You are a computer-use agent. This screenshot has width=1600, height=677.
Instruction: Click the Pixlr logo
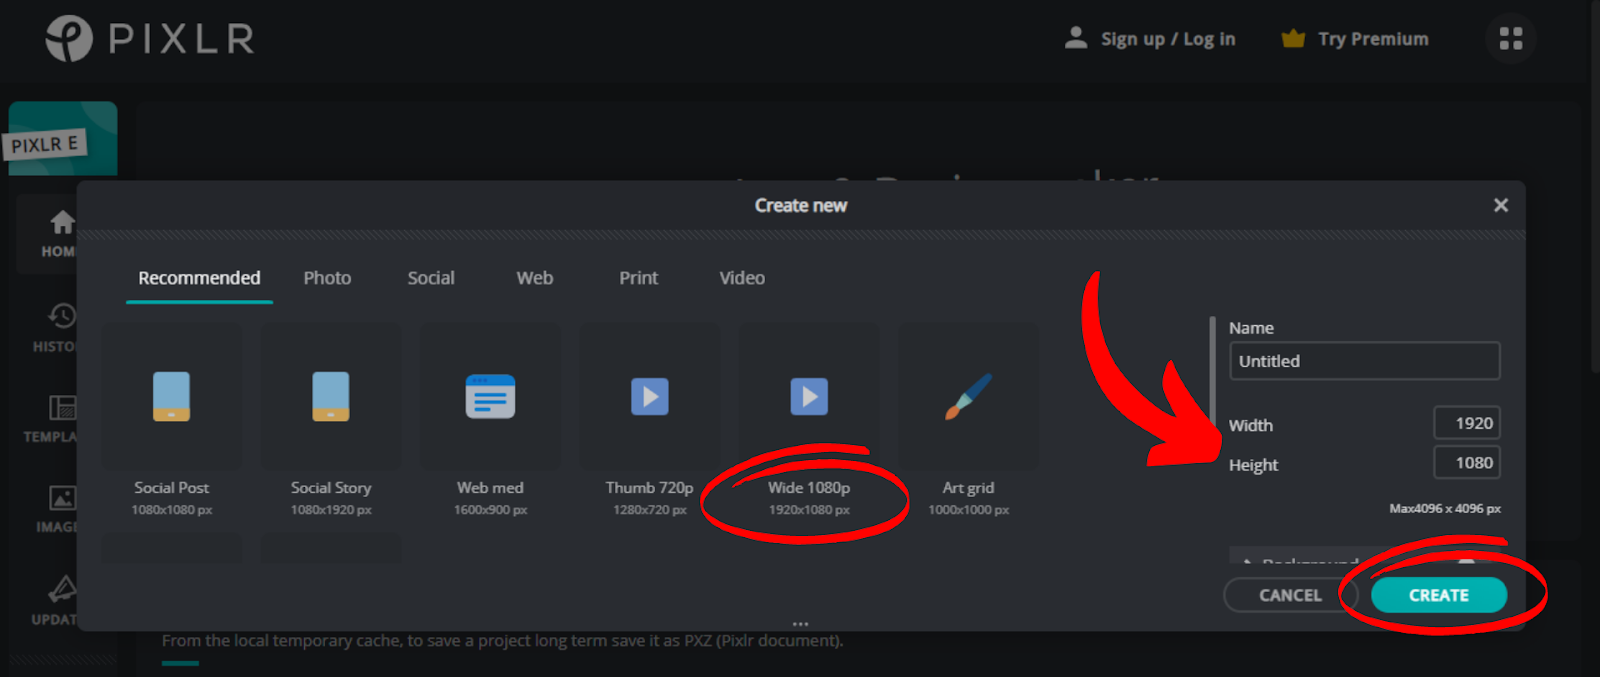coord(150,39)
